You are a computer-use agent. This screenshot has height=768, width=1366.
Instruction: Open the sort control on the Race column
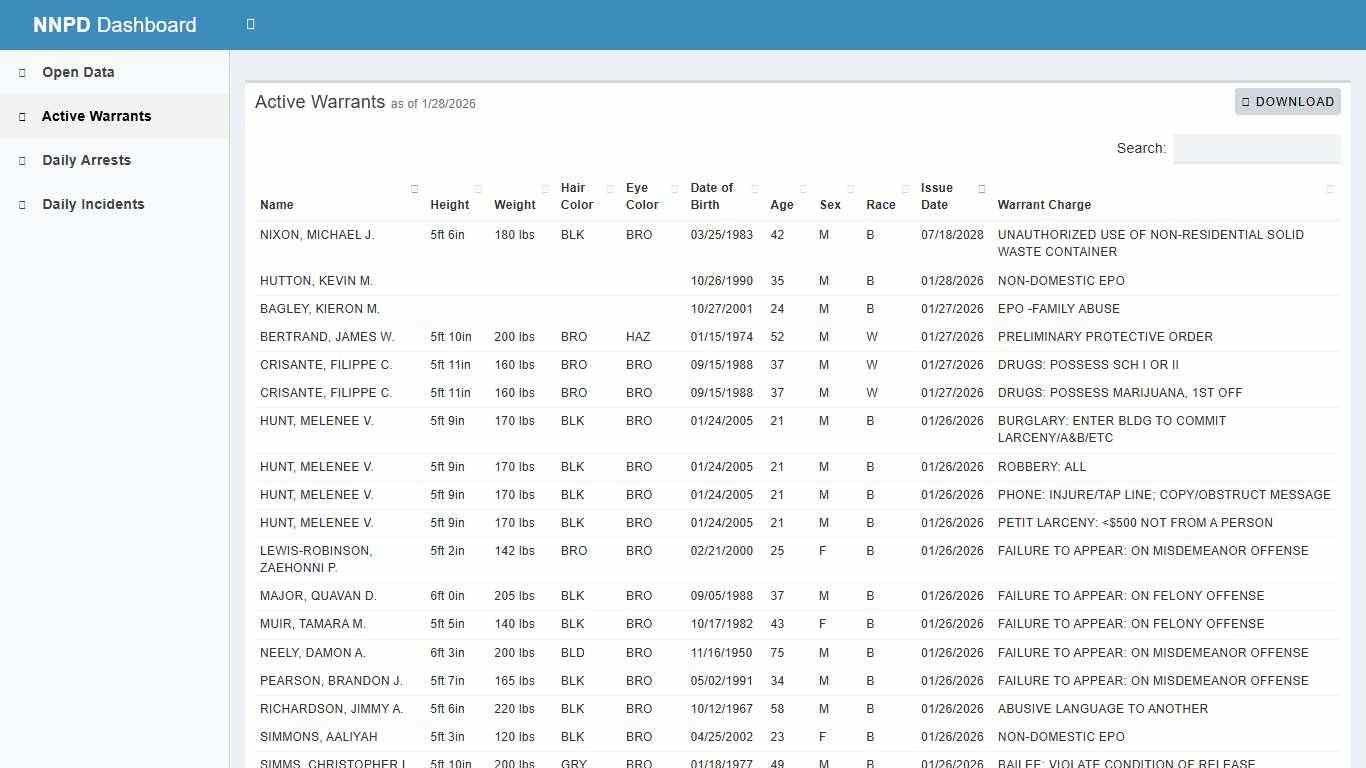pyautogui.click(x=904, y=189)
